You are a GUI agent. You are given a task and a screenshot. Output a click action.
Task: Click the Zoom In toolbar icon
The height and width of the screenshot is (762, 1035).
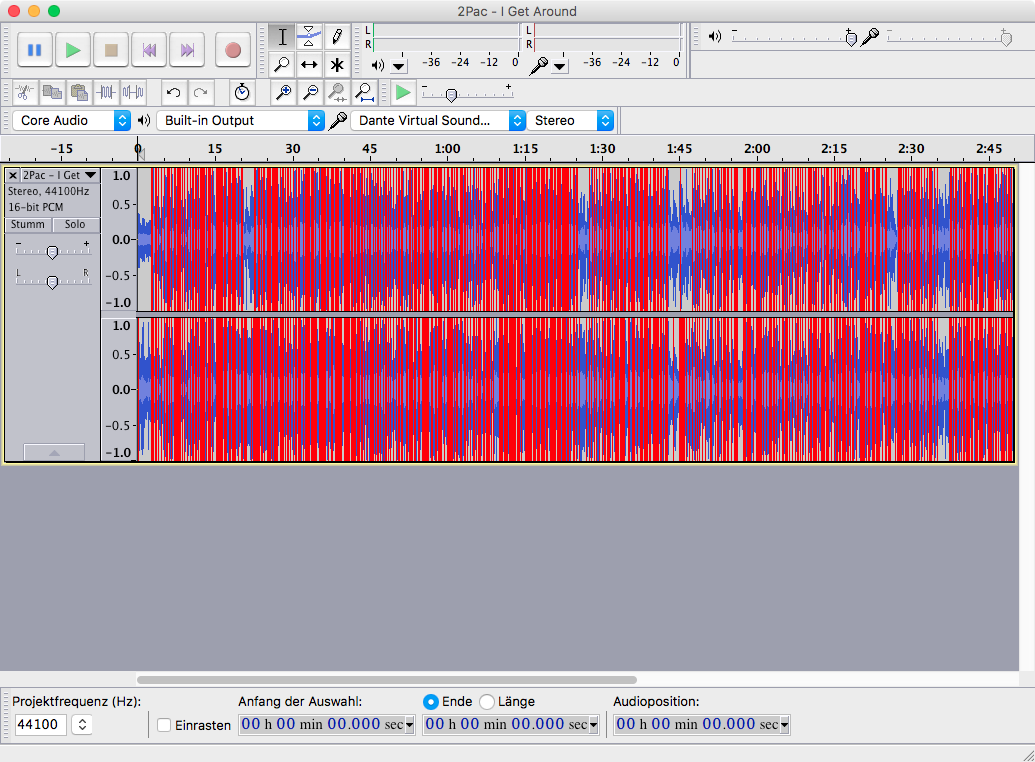coord(283,93)
